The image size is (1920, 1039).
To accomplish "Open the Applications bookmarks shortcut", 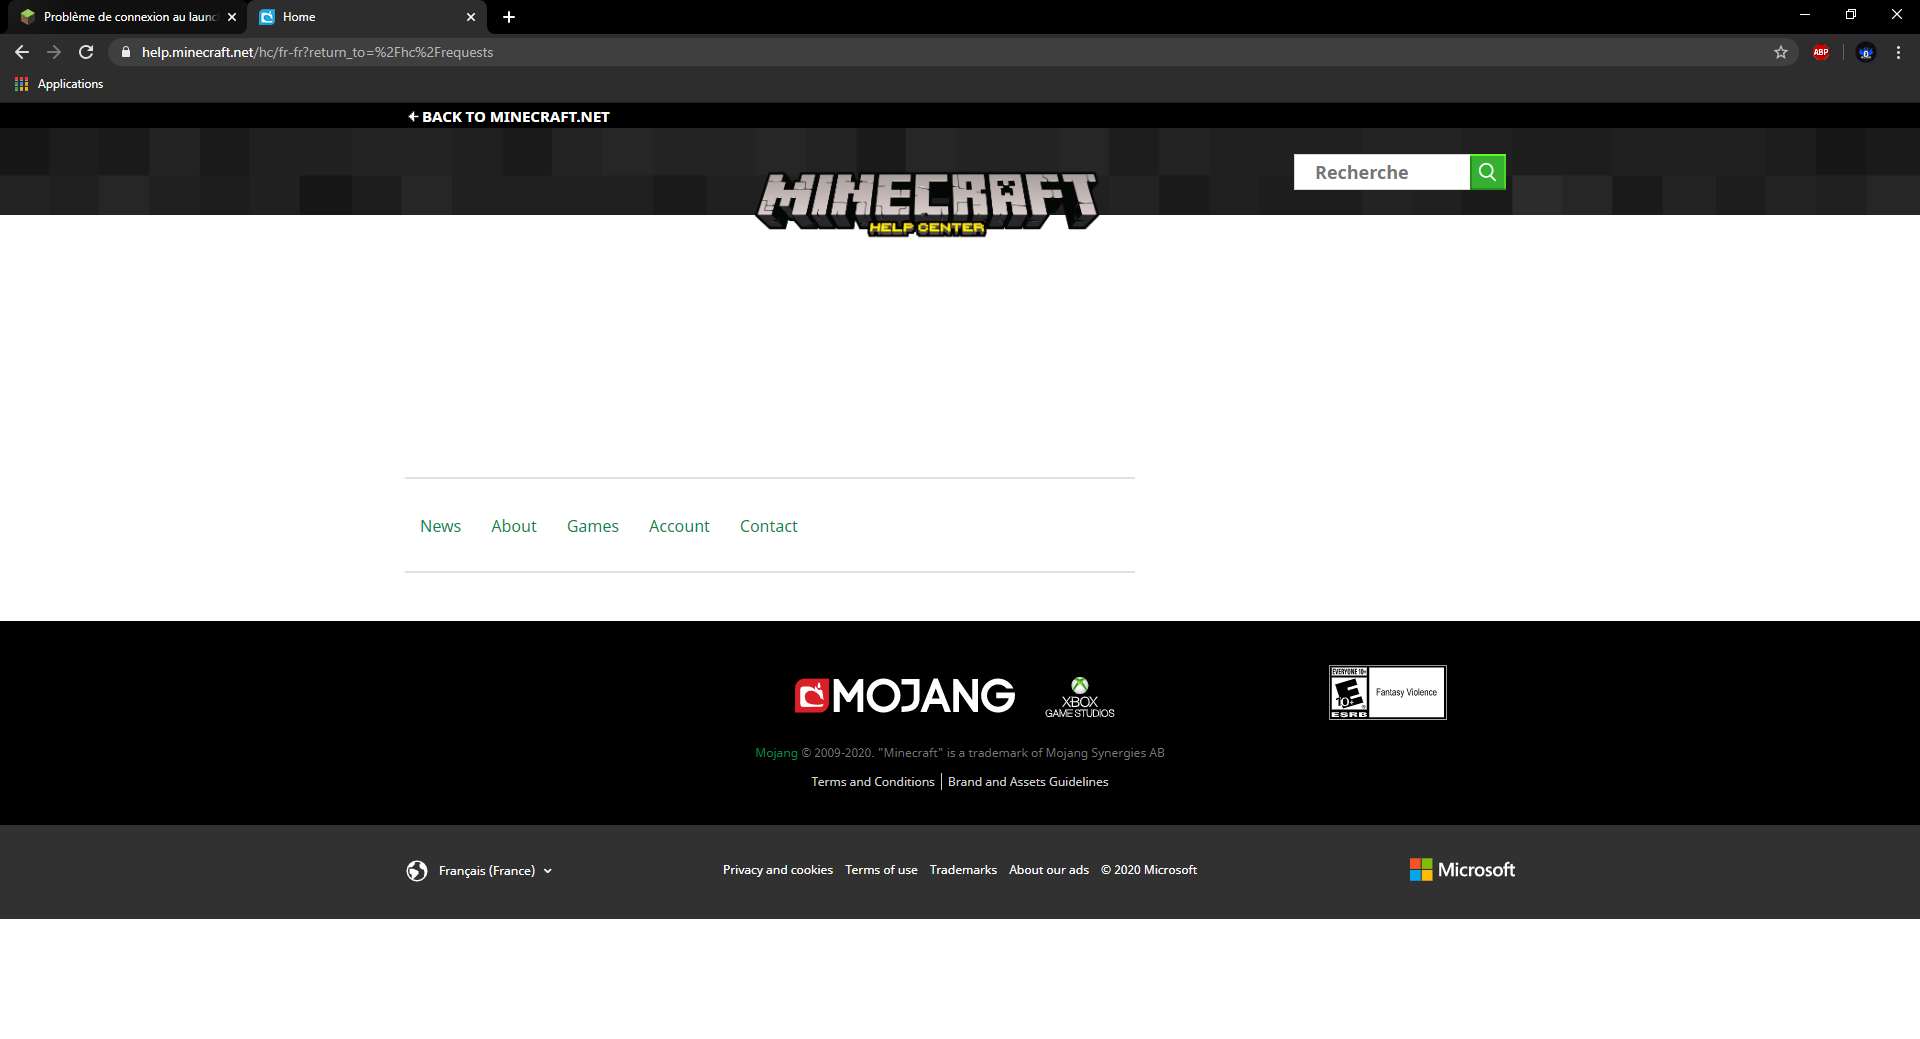I will pos(59,84).
